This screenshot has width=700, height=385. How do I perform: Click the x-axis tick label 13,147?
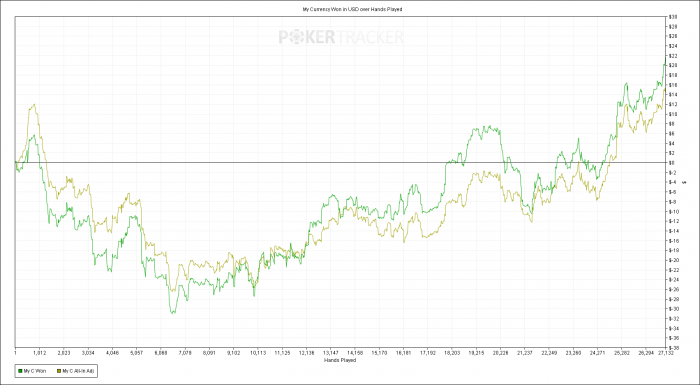pos(331,352)
